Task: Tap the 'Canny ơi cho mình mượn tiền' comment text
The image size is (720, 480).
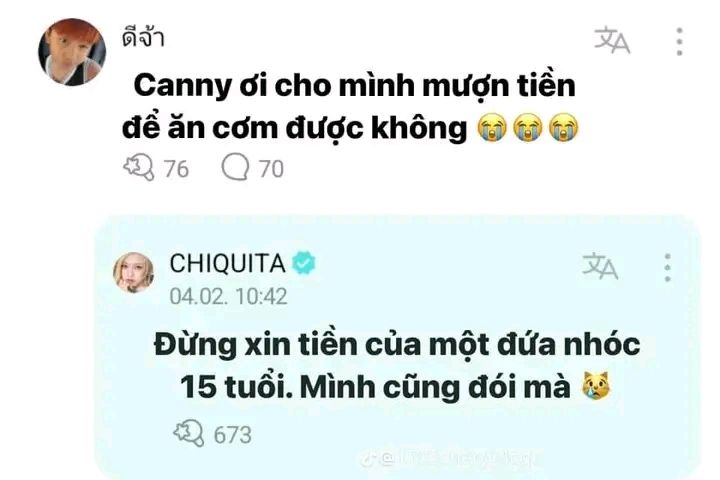Action: coord(349,107)
